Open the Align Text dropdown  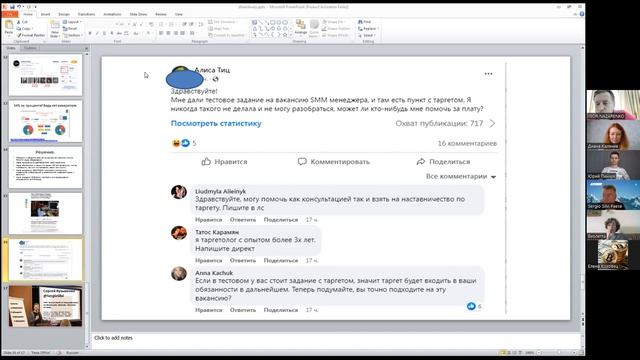[x=219, y=29]
